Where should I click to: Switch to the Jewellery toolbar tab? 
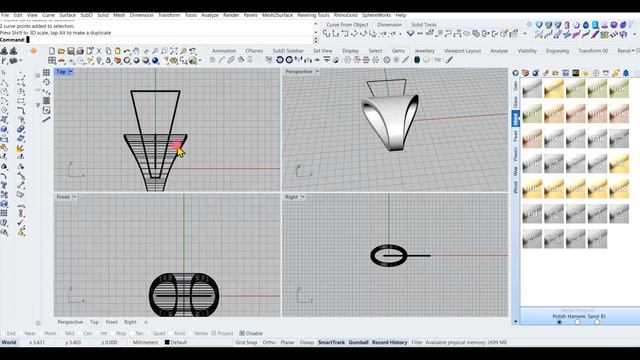pyautogui.click(x=424, y=51)
